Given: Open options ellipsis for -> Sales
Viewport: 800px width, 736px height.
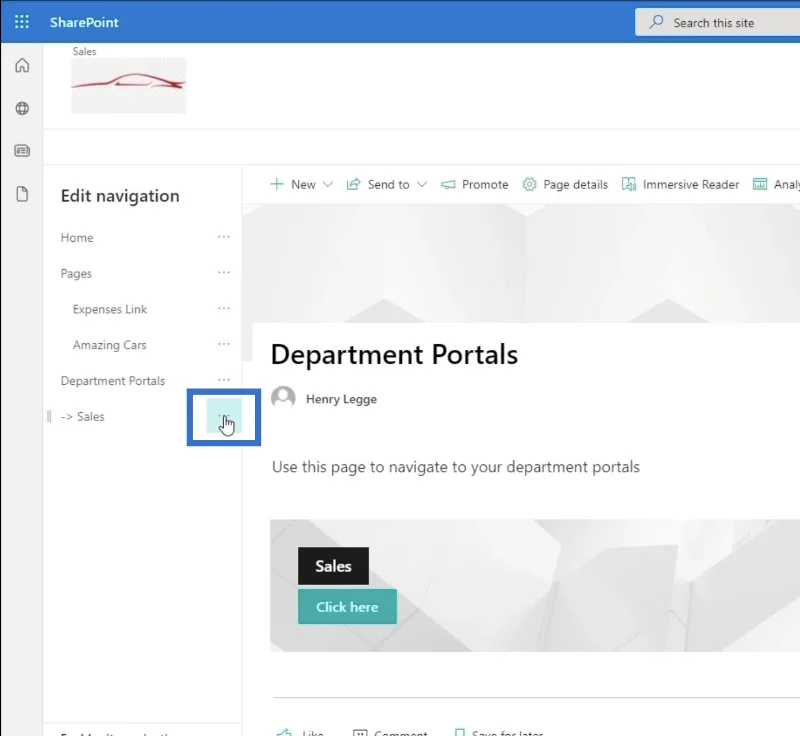Looking at the screenshot, I should 223,416.
